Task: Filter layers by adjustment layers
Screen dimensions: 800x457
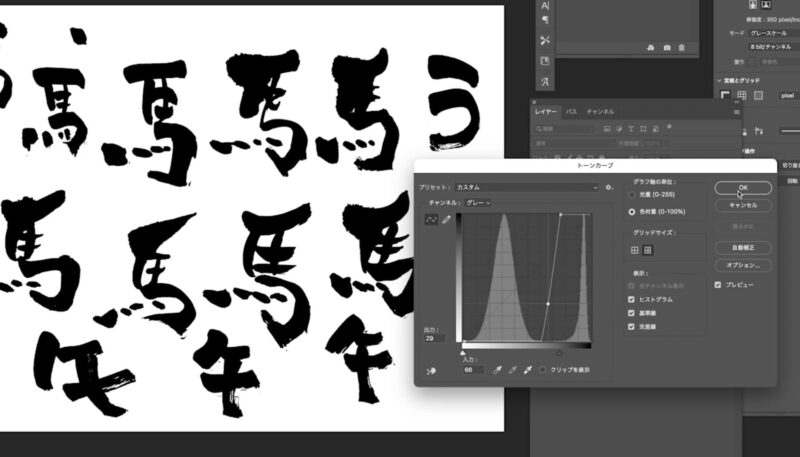Action: click(x=619, y=129)
